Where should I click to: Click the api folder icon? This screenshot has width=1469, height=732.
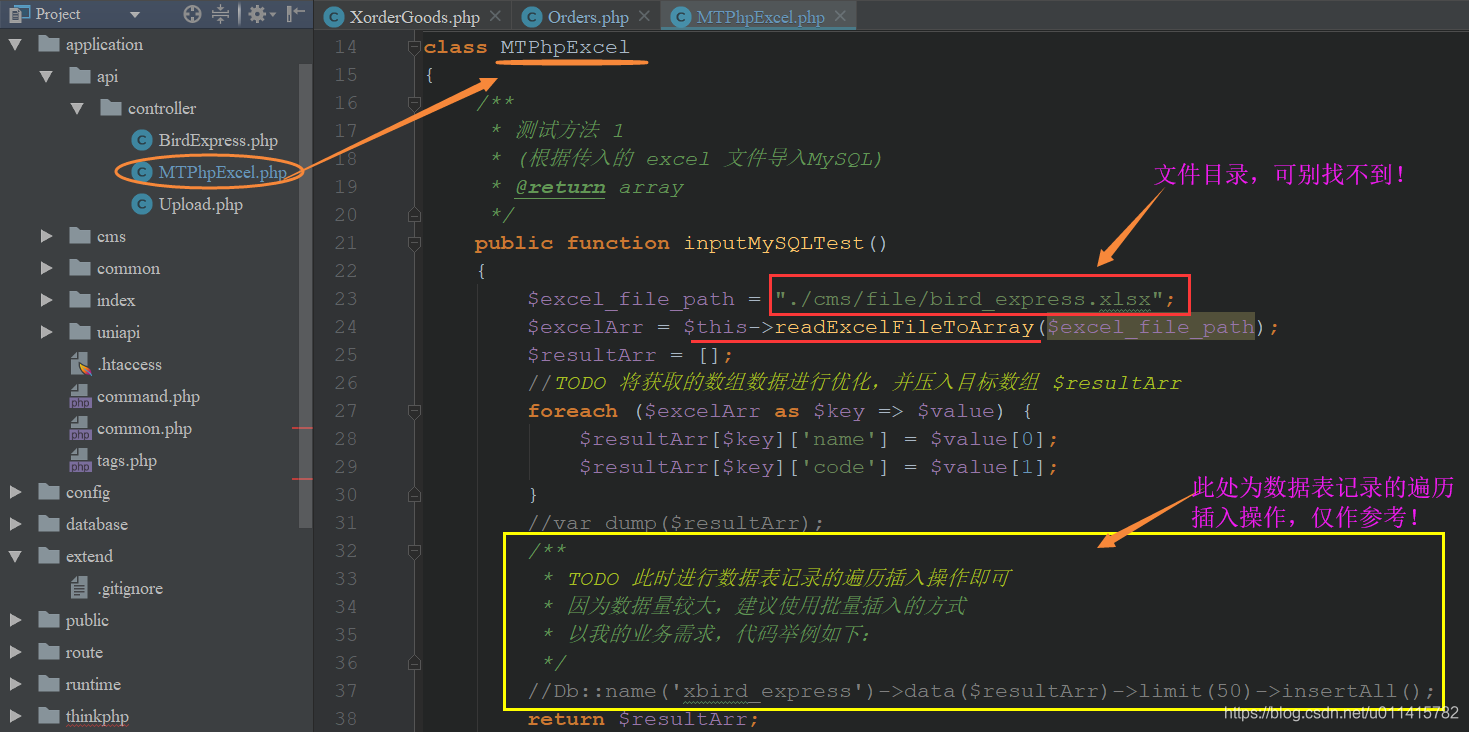pos(80,76)
